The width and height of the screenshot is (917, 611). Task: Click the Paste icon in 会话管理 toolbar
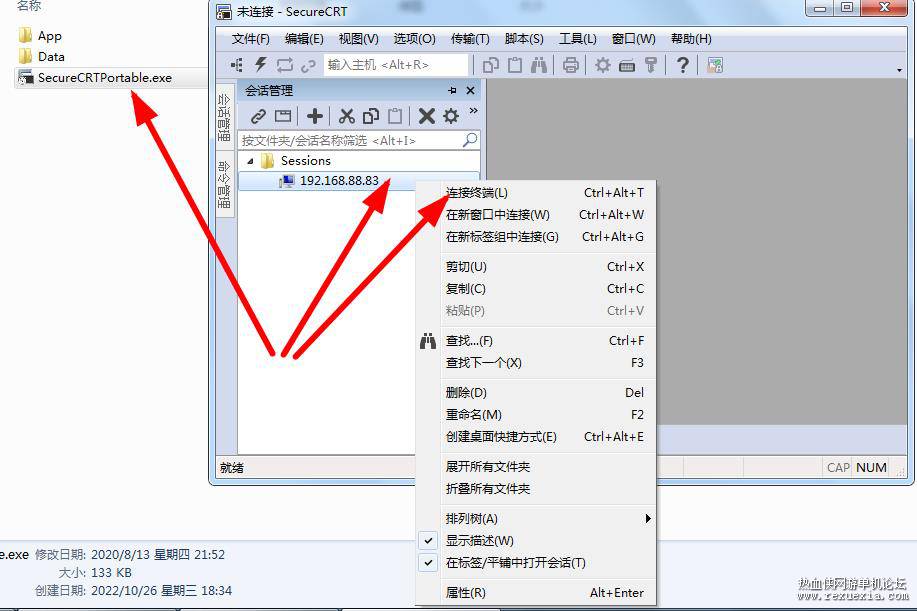[395, 116]
